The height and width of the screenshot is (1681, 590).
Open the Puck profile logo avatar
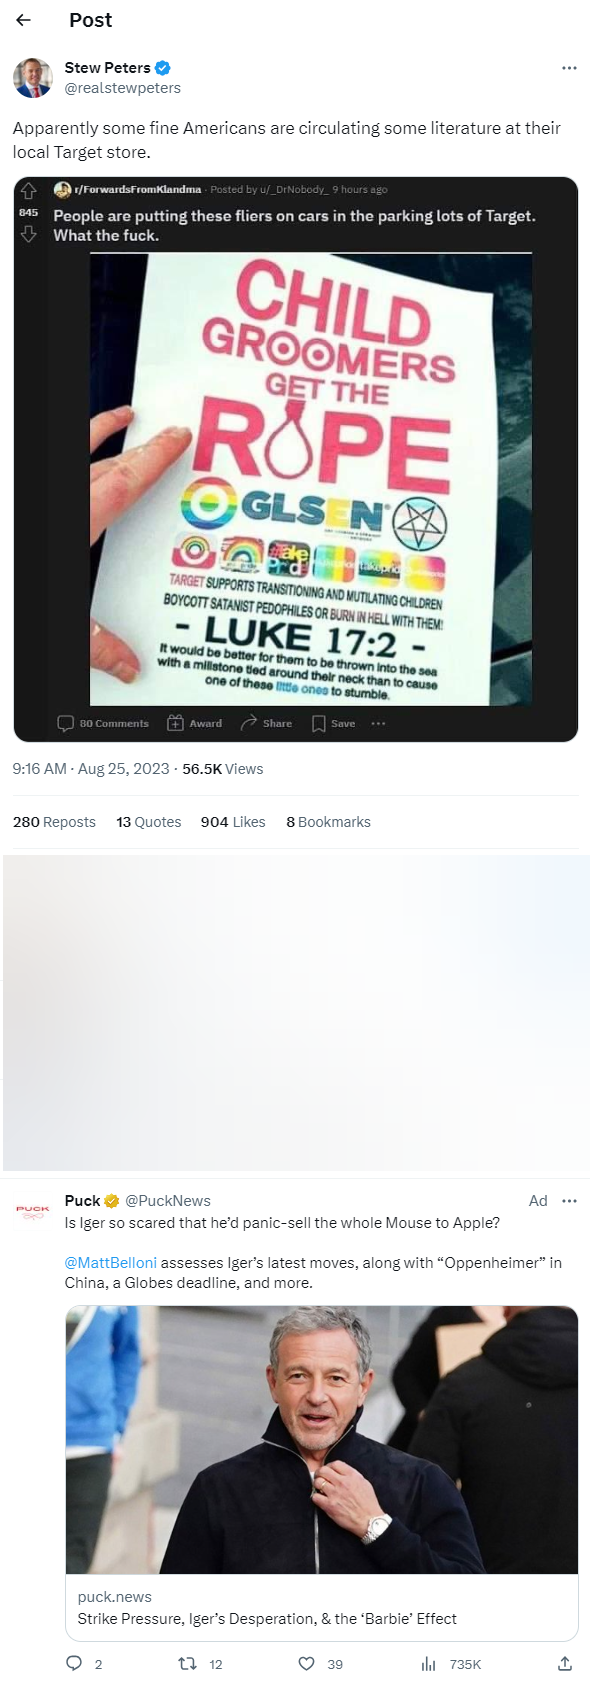[33, 1212]
